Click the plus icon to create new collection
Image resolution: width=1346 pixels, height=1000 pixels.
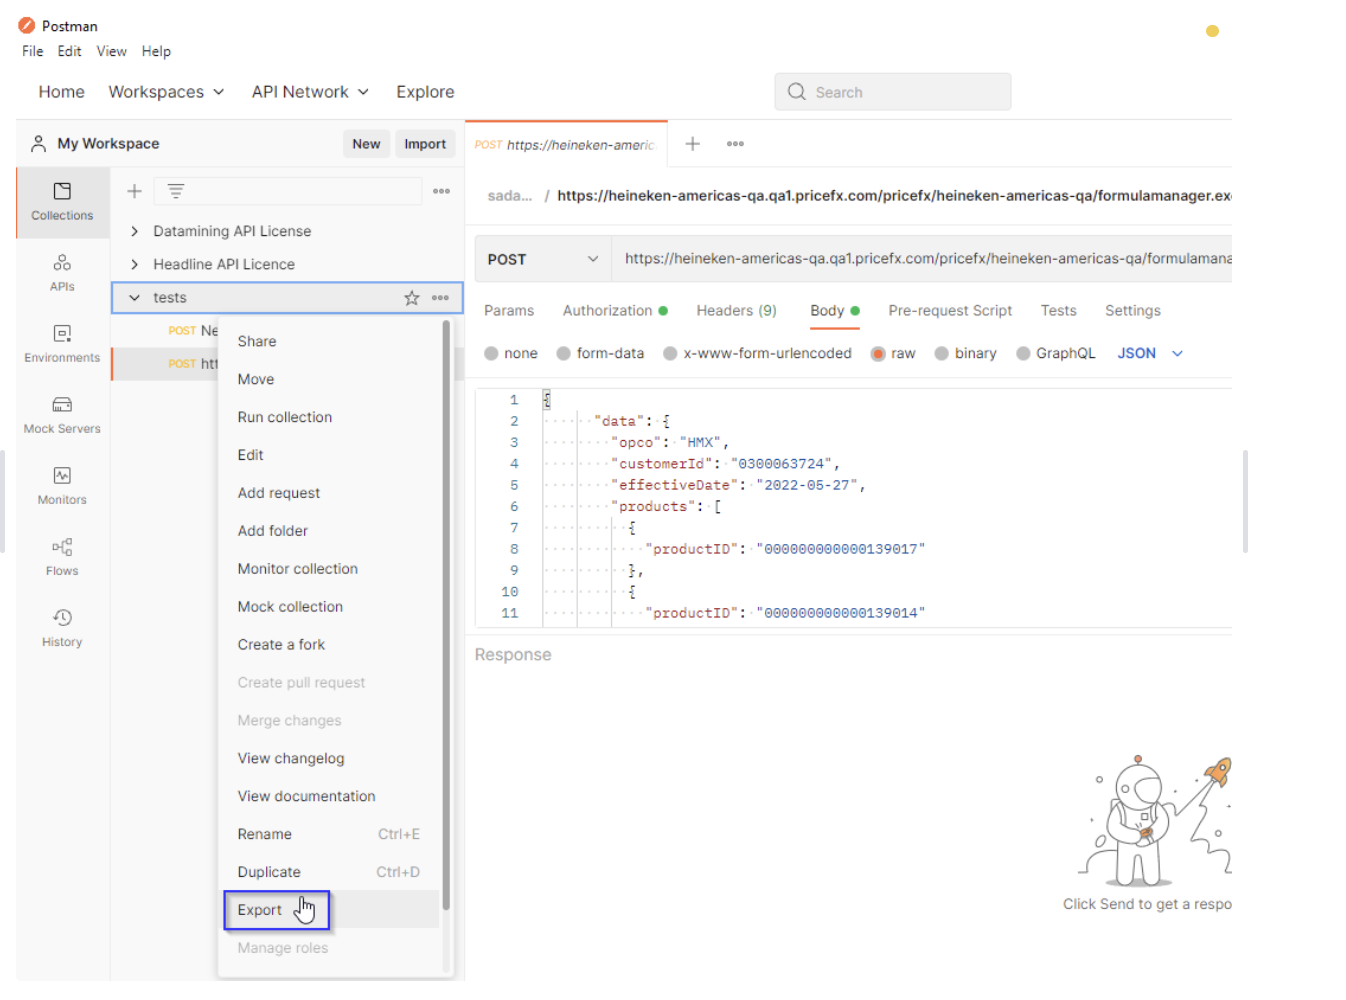point(134,191)
